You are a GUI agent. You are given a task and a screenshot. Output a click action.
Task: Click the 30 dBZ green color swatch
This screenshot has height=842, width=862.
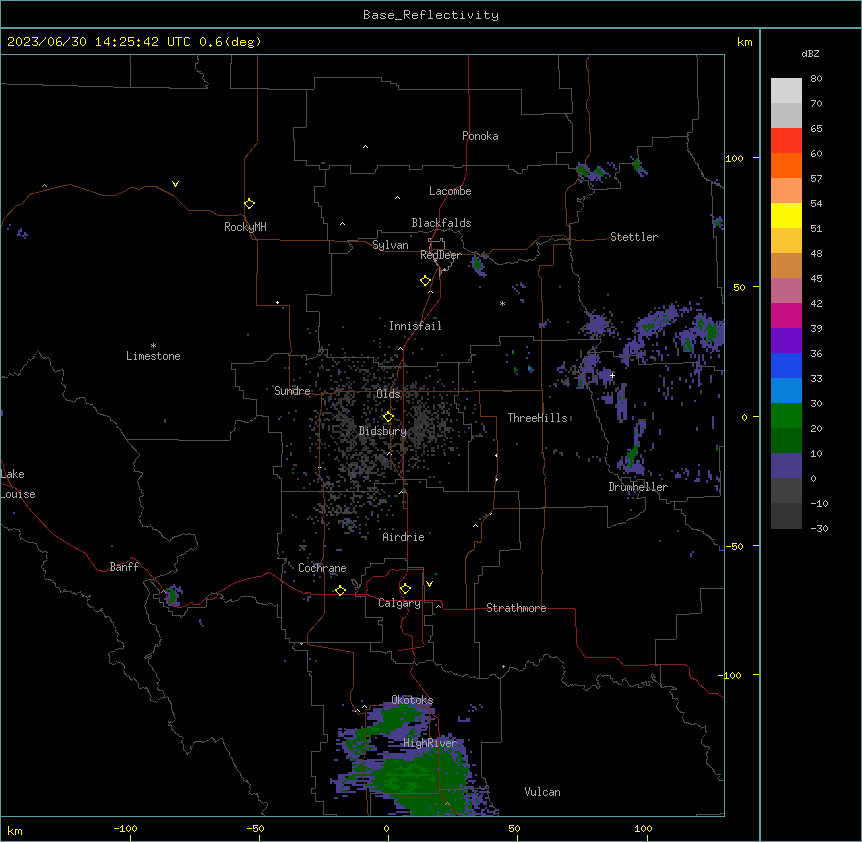pos(786,416)
